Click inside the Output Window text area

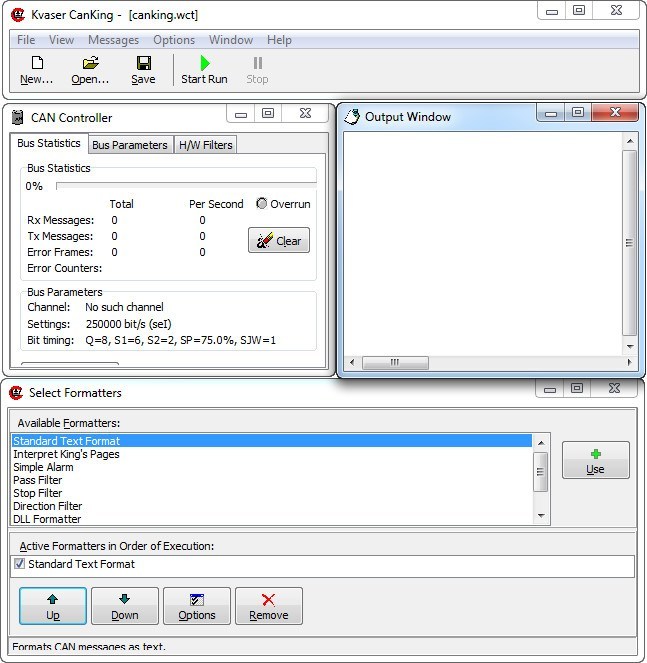click(x=483, y=244)
